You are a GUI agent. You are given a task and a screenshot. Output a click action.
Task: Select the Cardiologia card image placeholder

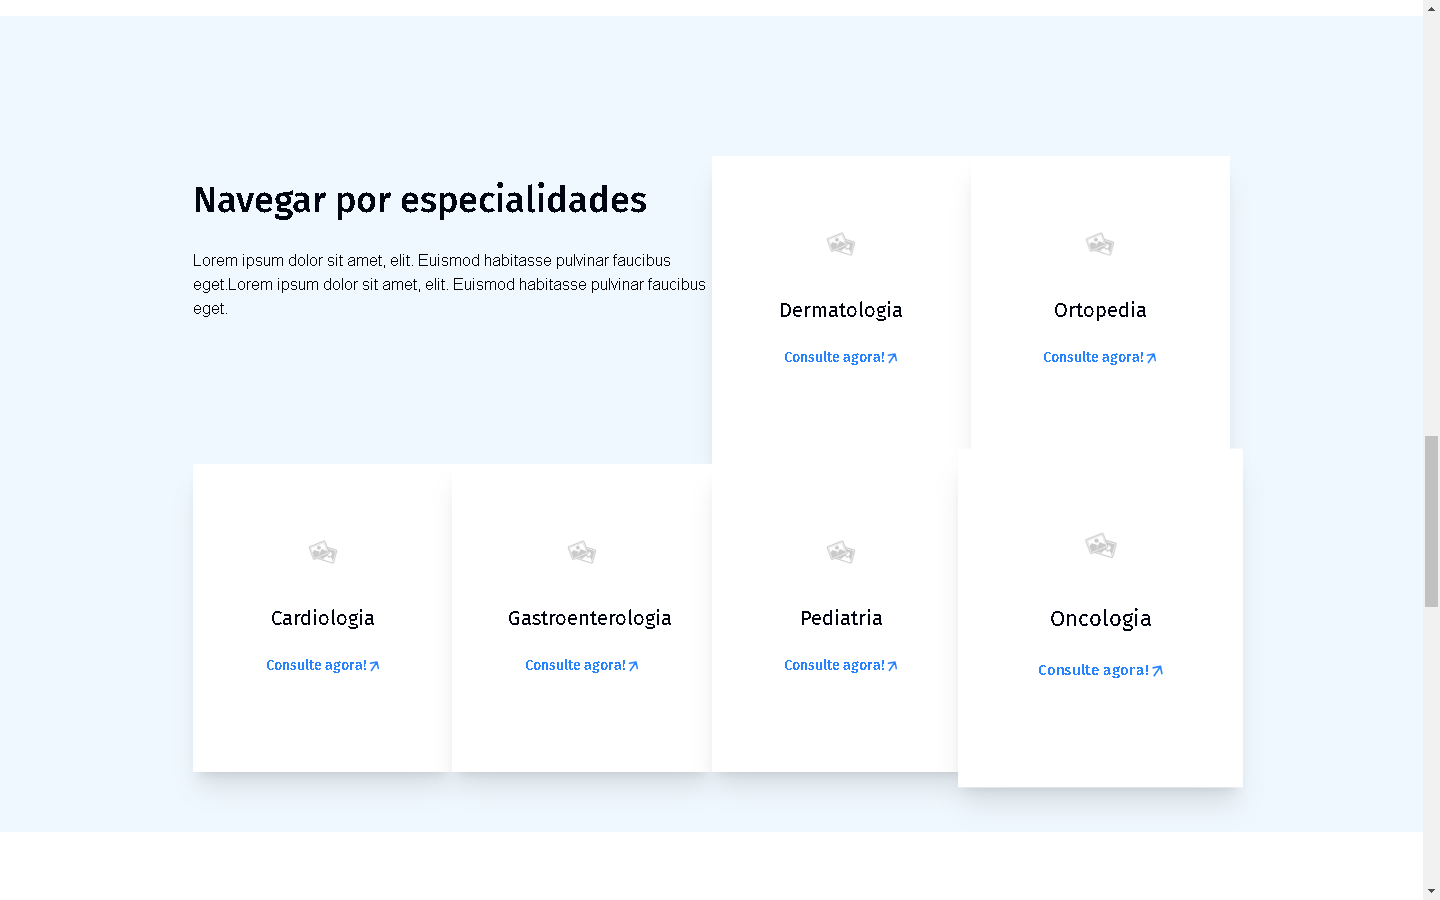[322, 552]
